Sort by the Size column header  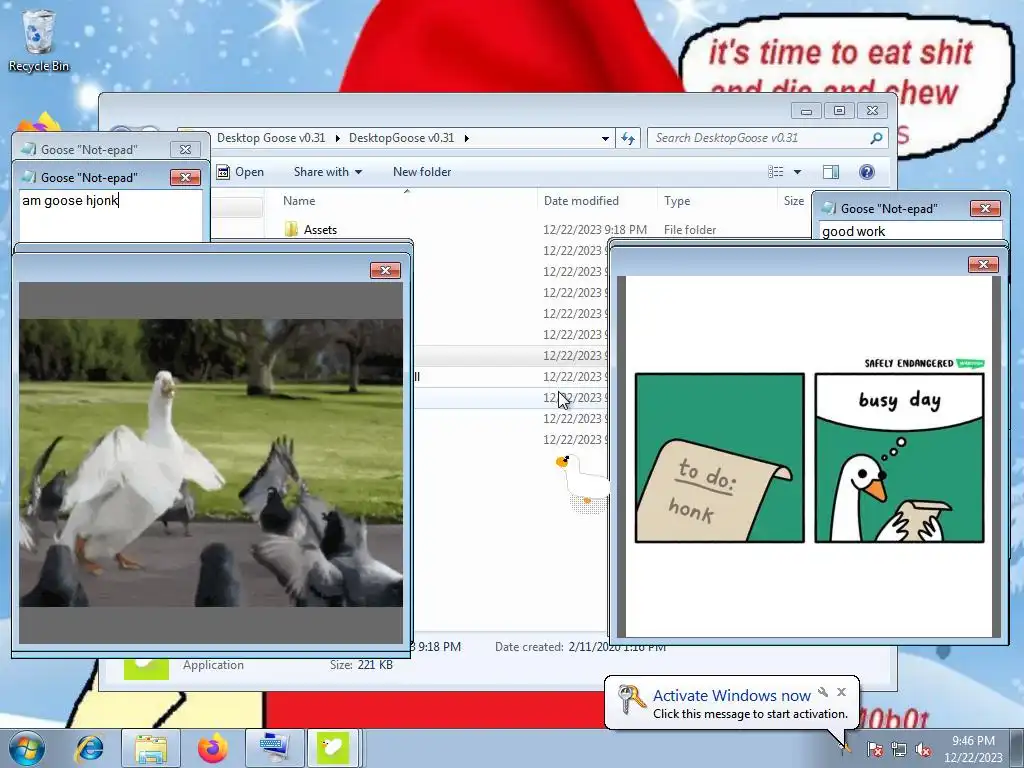coord(793,200)
